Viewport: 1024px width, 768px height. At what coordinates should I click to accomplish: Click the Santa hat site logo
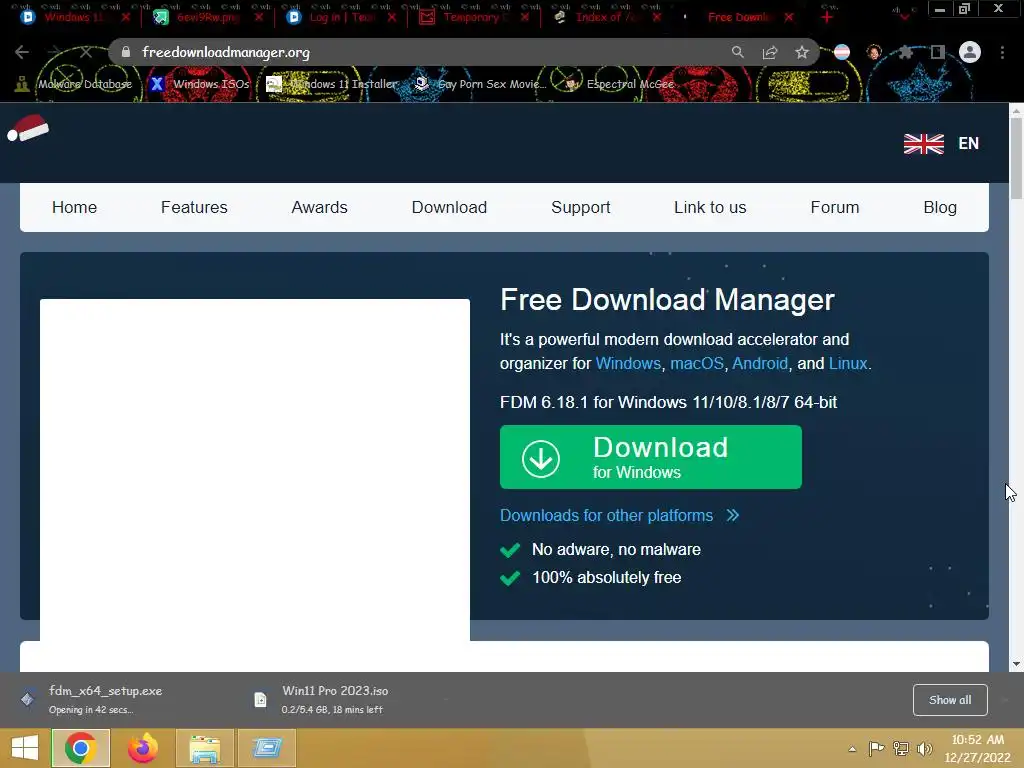[28, 129]
